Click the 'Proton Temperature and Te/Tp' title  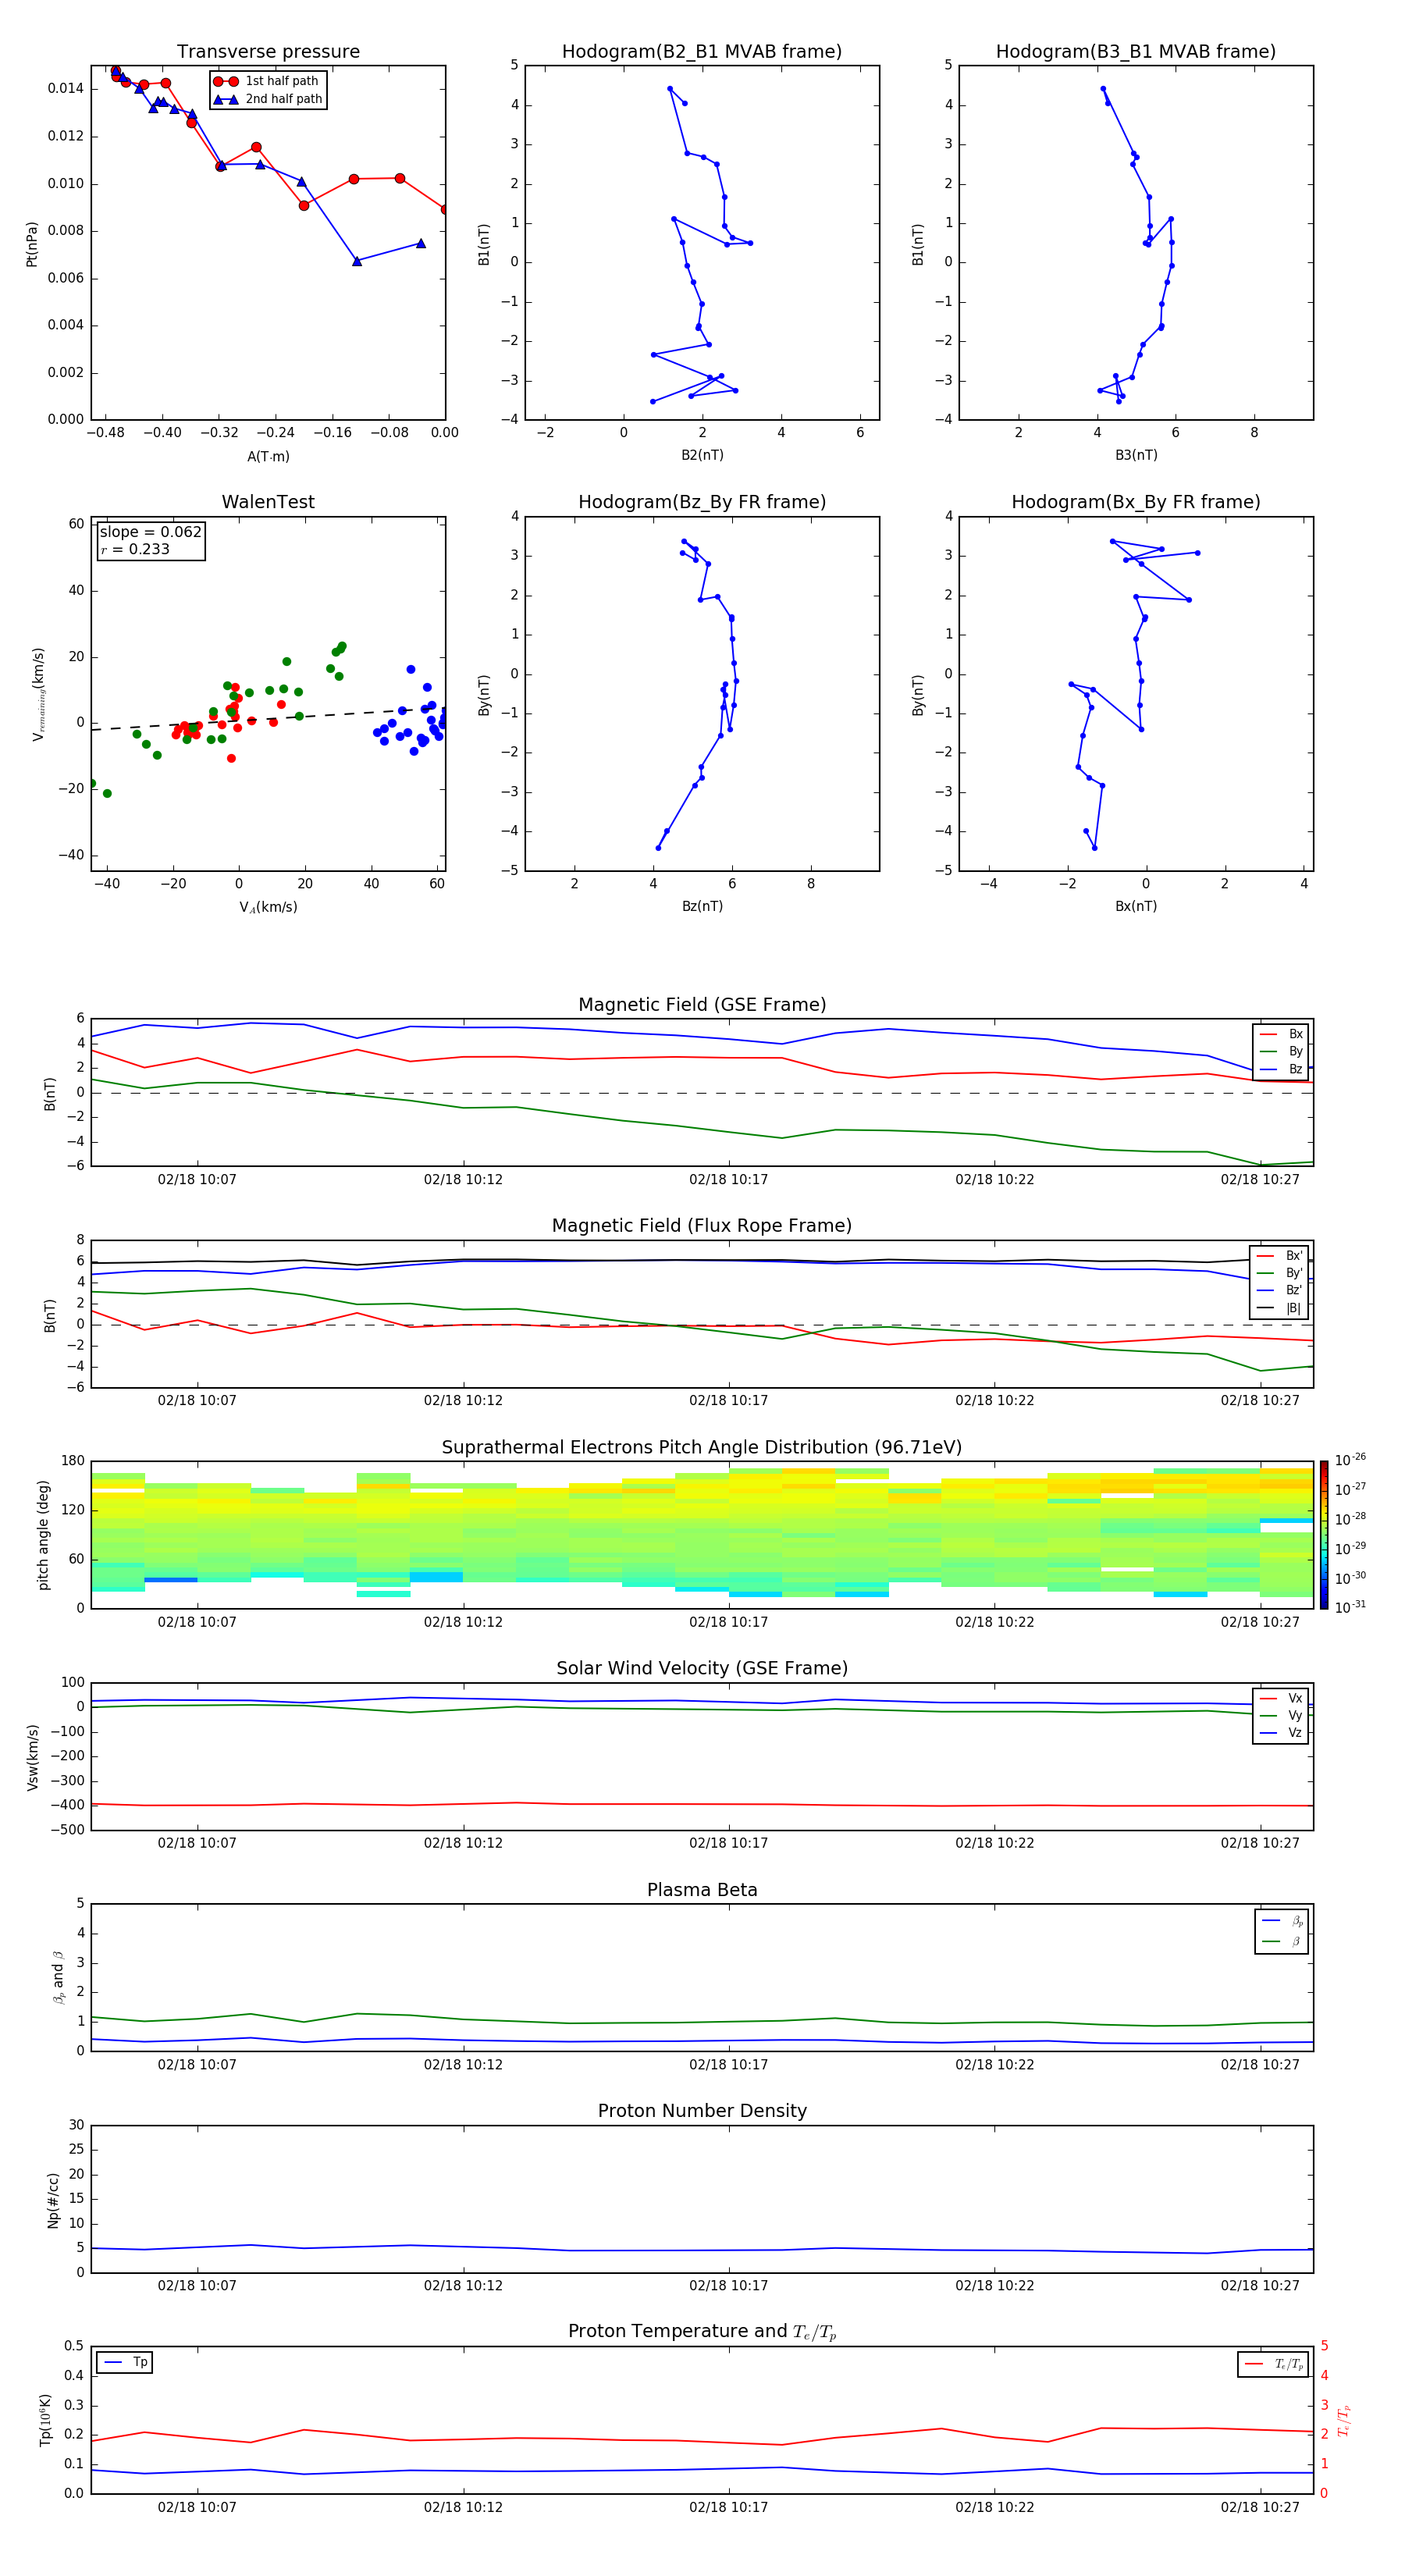coord(702,2332)
